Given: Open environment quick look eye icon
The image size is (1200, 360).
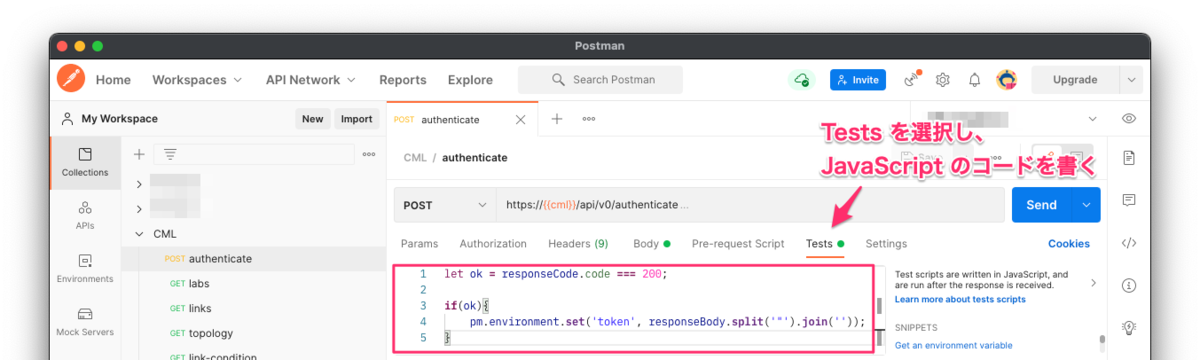Looking at the screenshot, I should click(1129, 118).
